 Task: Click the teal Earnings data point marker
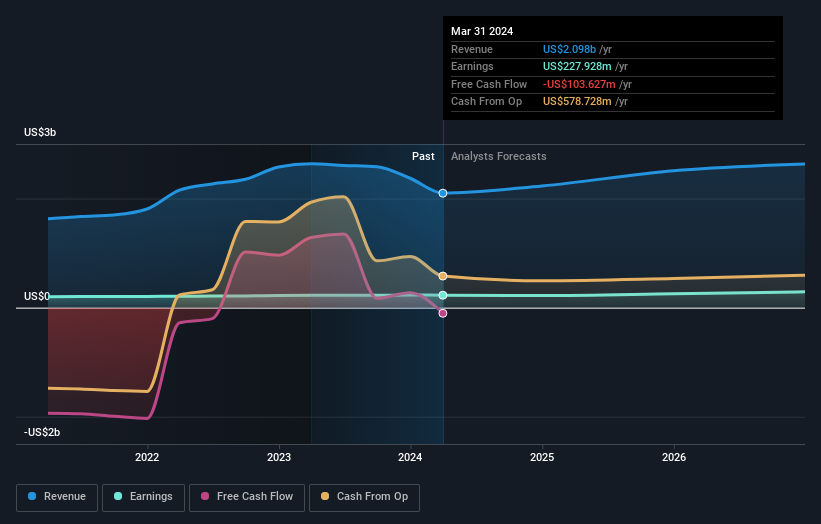[443, 295]
